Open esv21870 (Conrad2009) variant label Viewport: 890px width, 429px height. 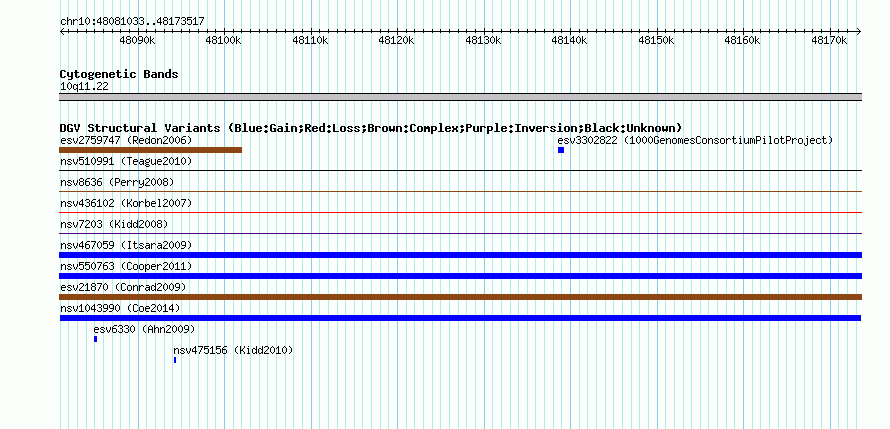[x=123, y=287]
